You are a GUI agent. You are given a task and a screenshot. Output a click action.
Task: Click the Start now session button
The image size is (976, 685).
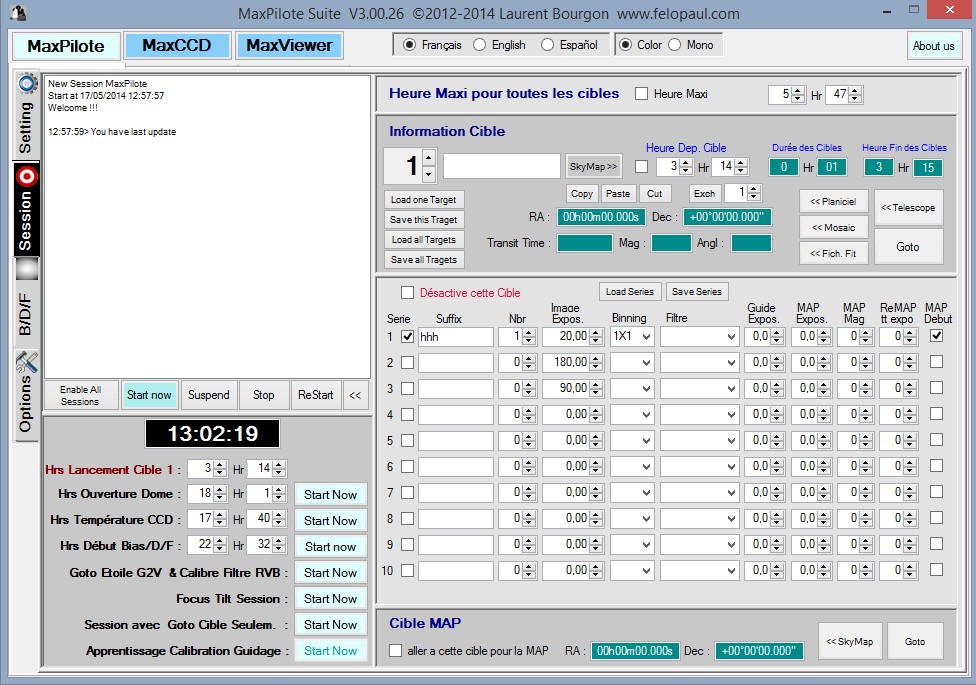tap(149, 395)
